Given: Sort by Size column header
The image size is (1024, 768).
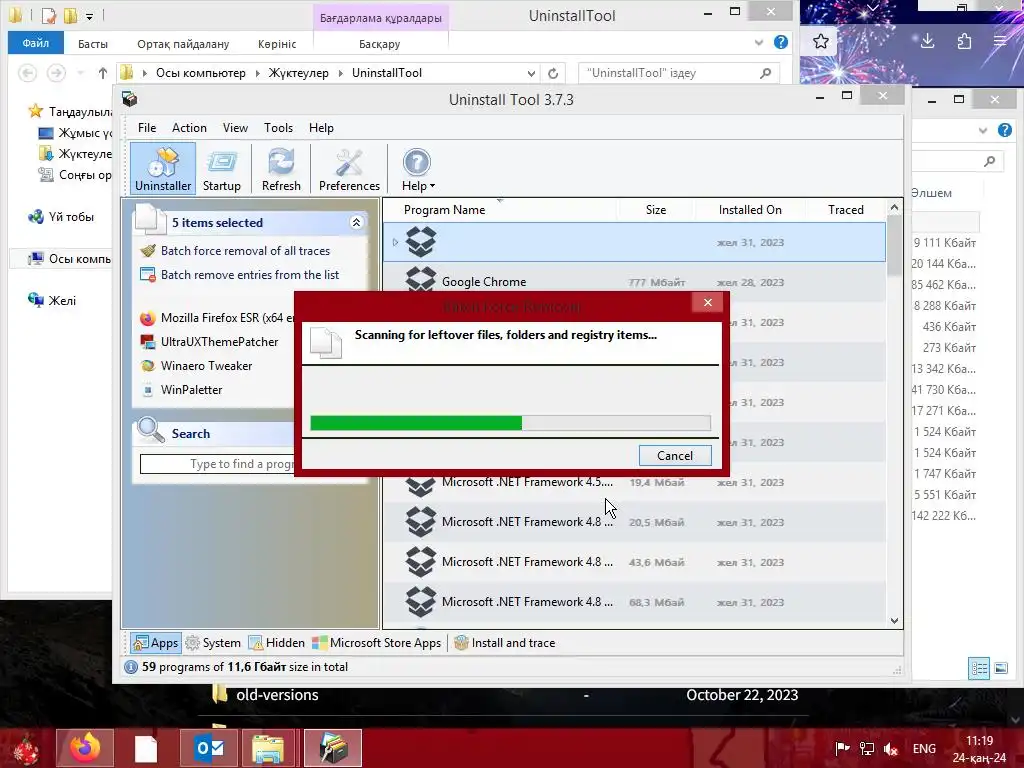Looking at the screenshot, I should tap(656, 210).
